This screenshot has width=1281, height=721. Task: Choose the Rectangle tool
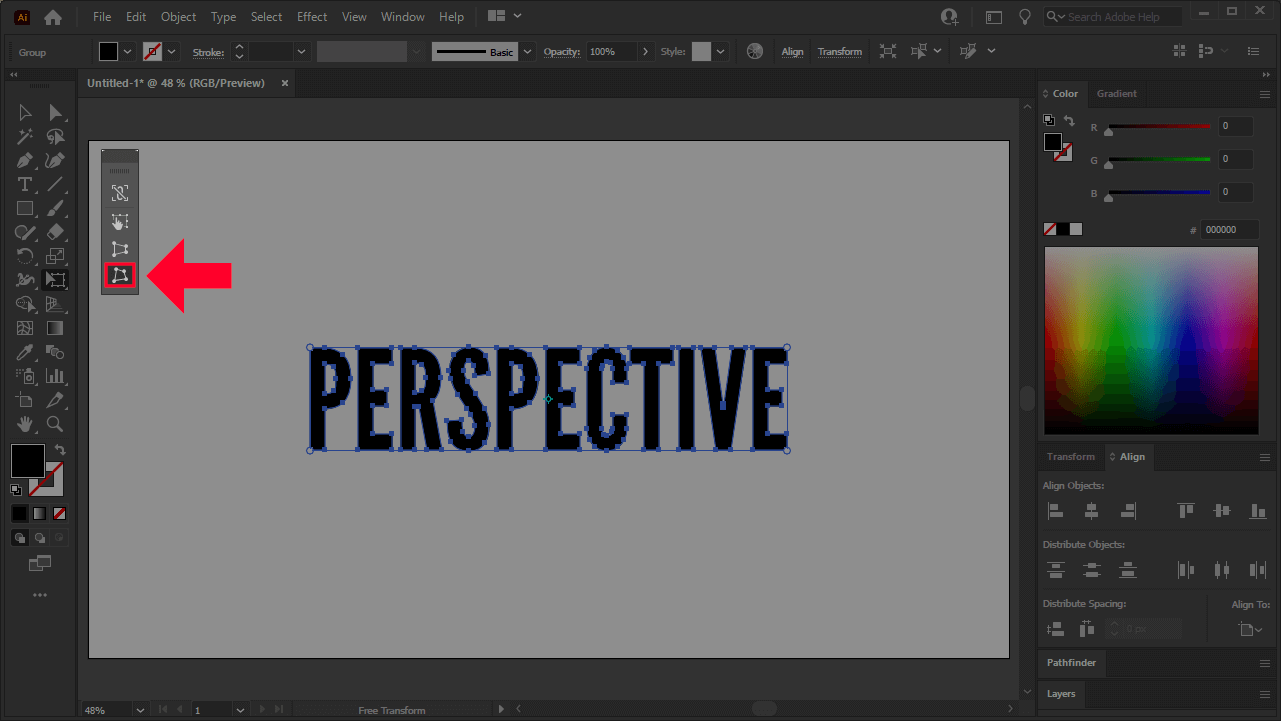tap(25, 208)
